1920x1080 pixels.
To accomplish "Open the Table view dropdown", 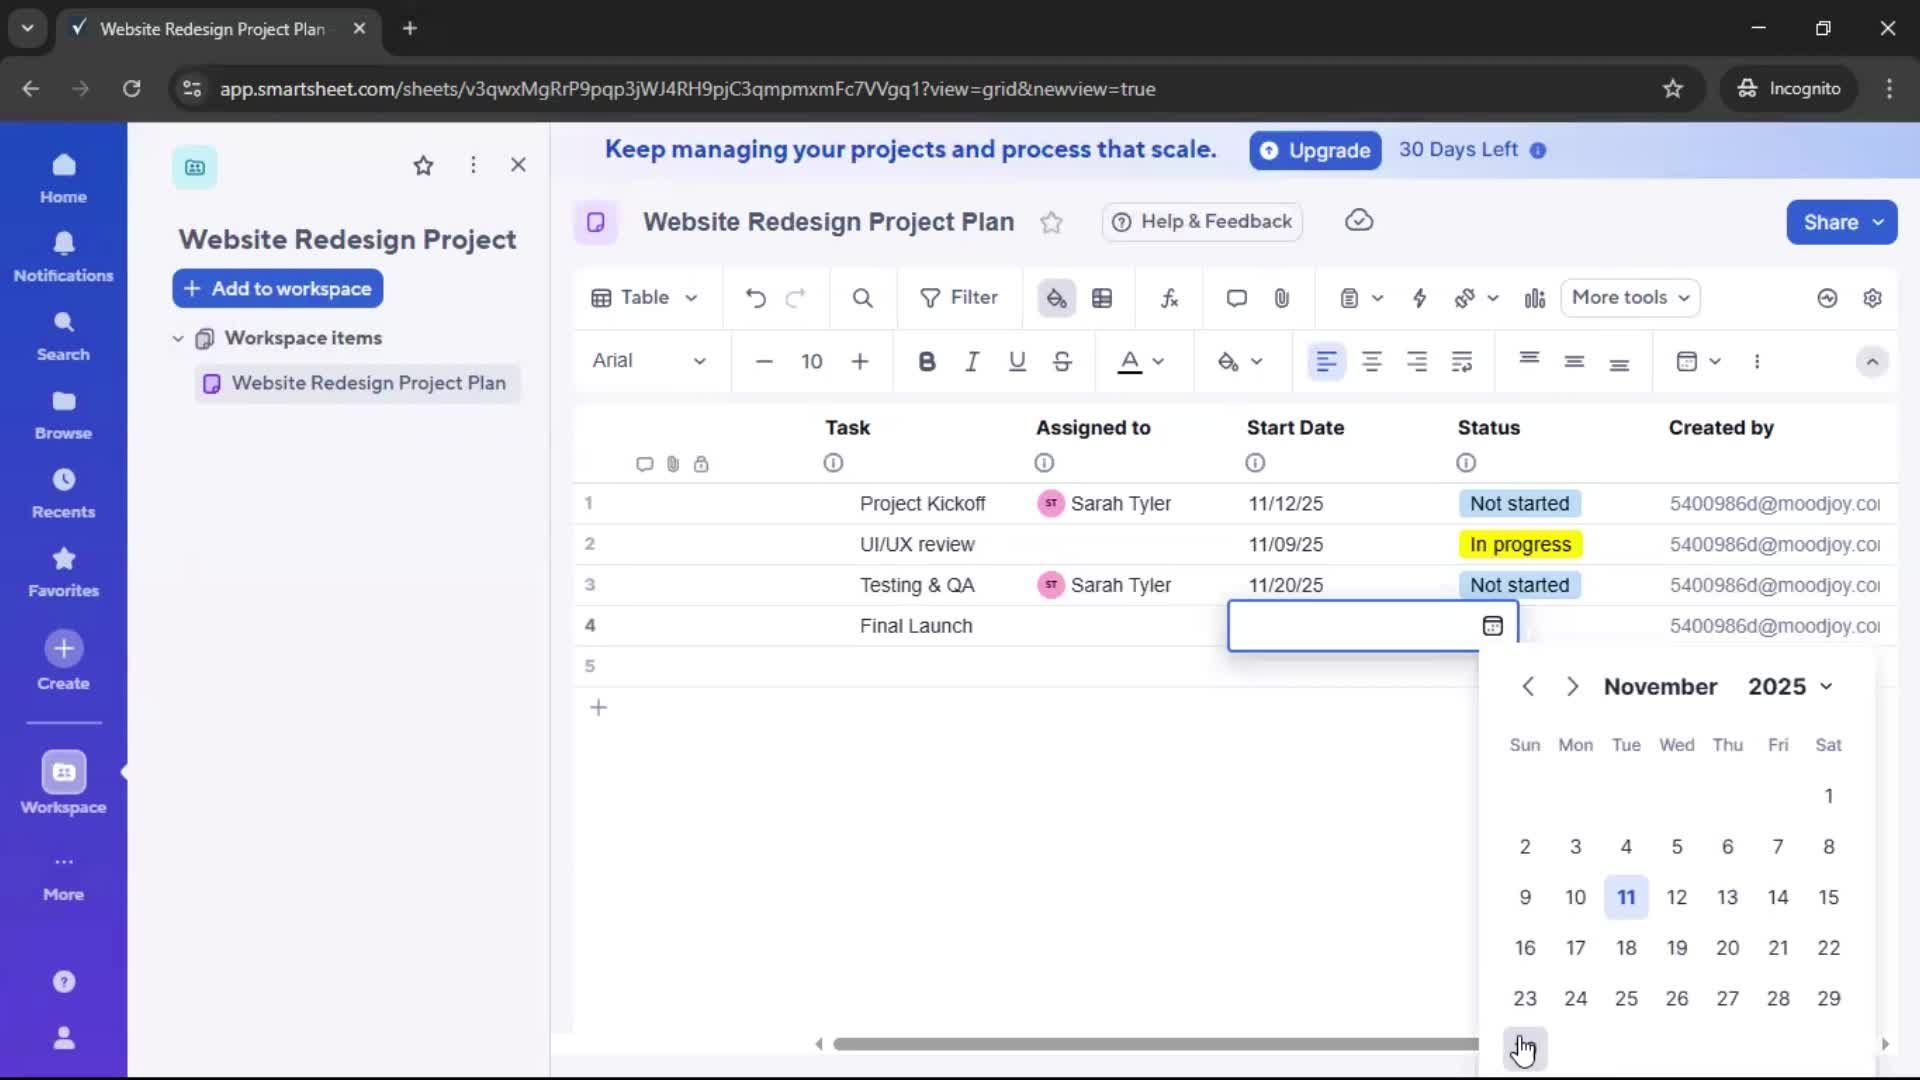I will pyautogui.click(x=643, y=297).
